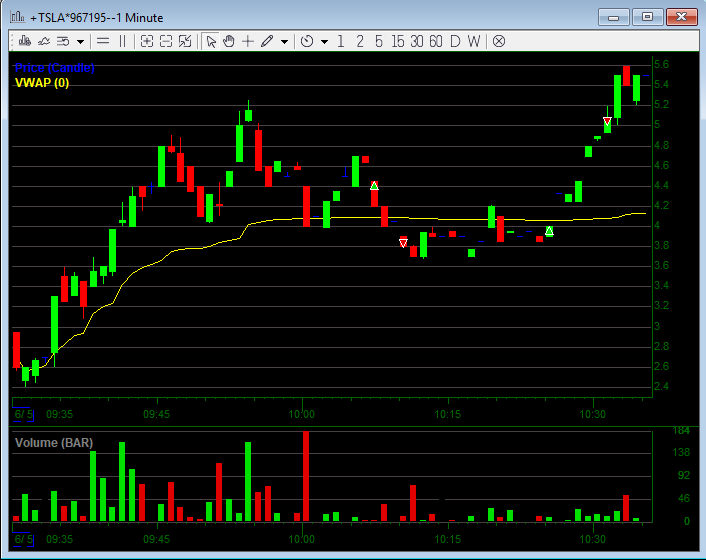This screenshot has height=560, width=706.
Task: Click the 10:30 time label on price chart
Action: pos(593,414)
